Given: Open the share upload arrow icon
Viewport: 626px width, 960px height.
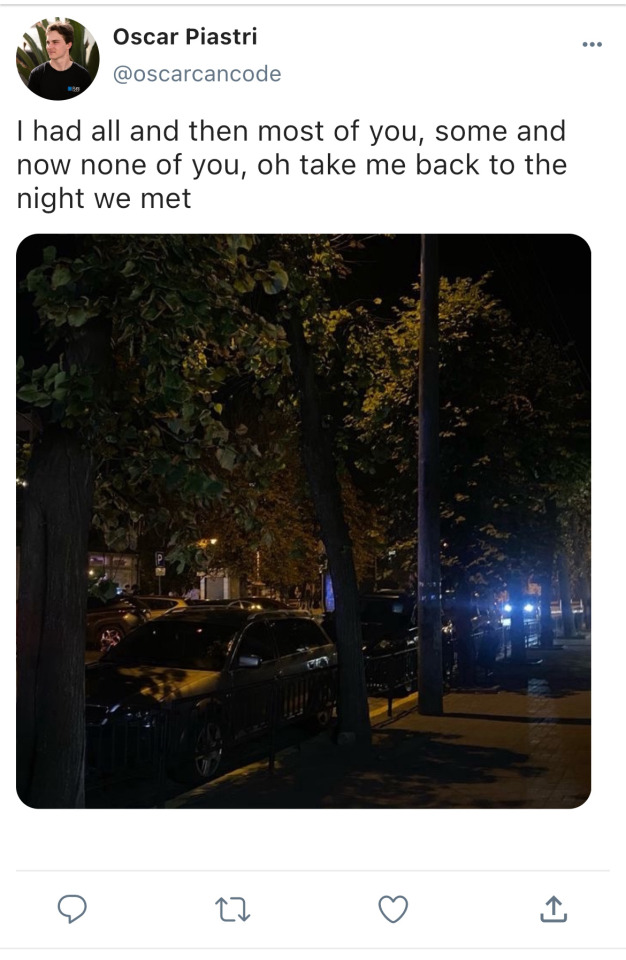Looking at the screenshot, I should click(x=554, y=909).
